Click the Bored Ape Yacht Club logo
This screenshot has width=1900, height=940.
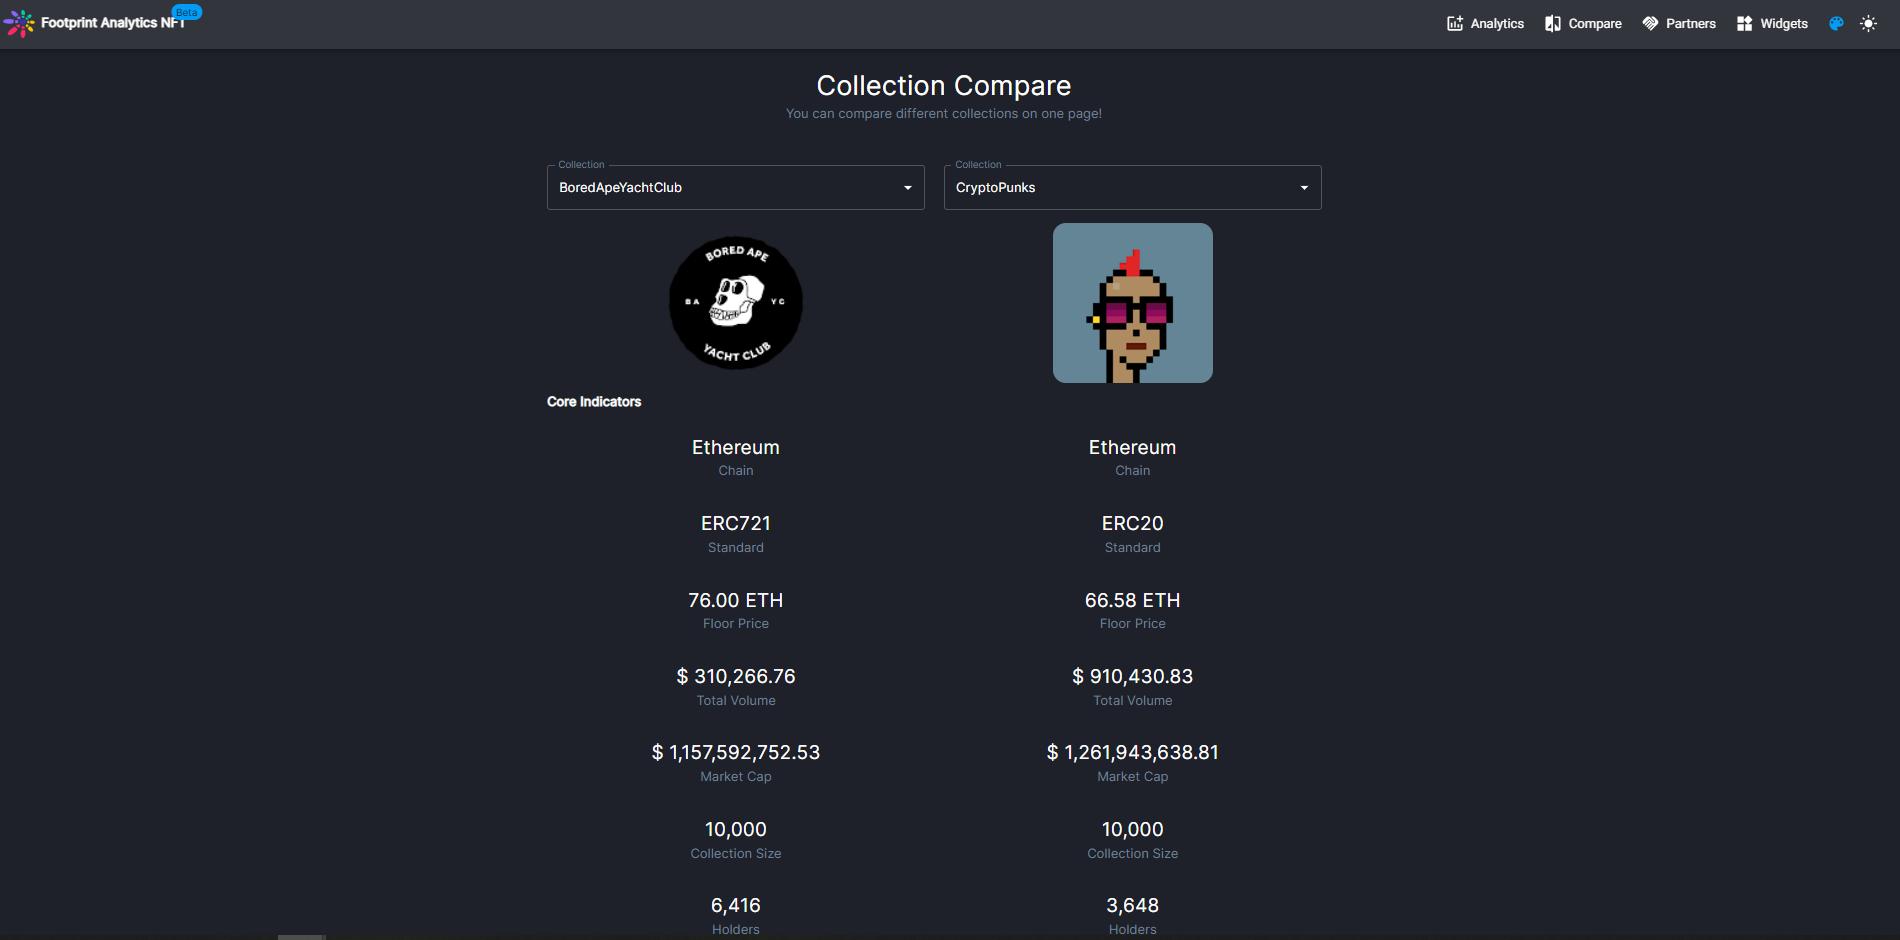[736, 303]
